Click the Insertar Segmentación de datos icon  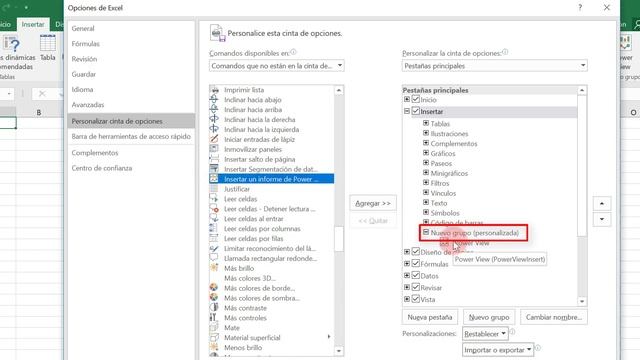pyautogui.click(x=214, y=169)
